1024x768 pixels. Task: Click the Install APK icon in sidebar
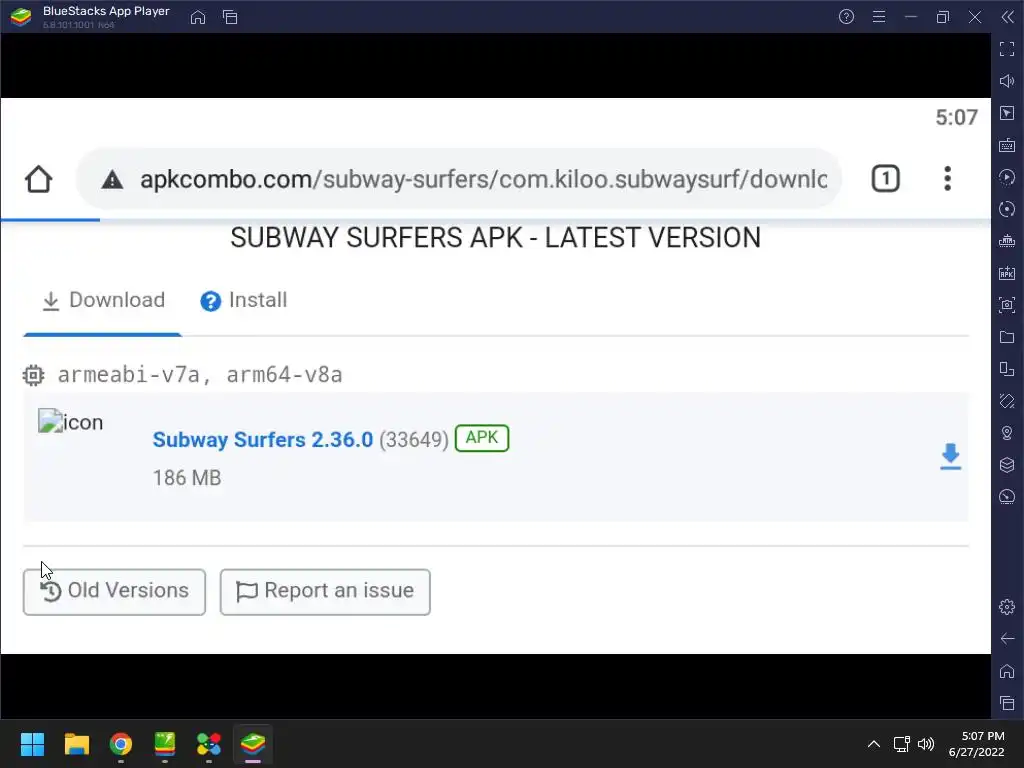pyautogui.click(x=1007, y=273)
